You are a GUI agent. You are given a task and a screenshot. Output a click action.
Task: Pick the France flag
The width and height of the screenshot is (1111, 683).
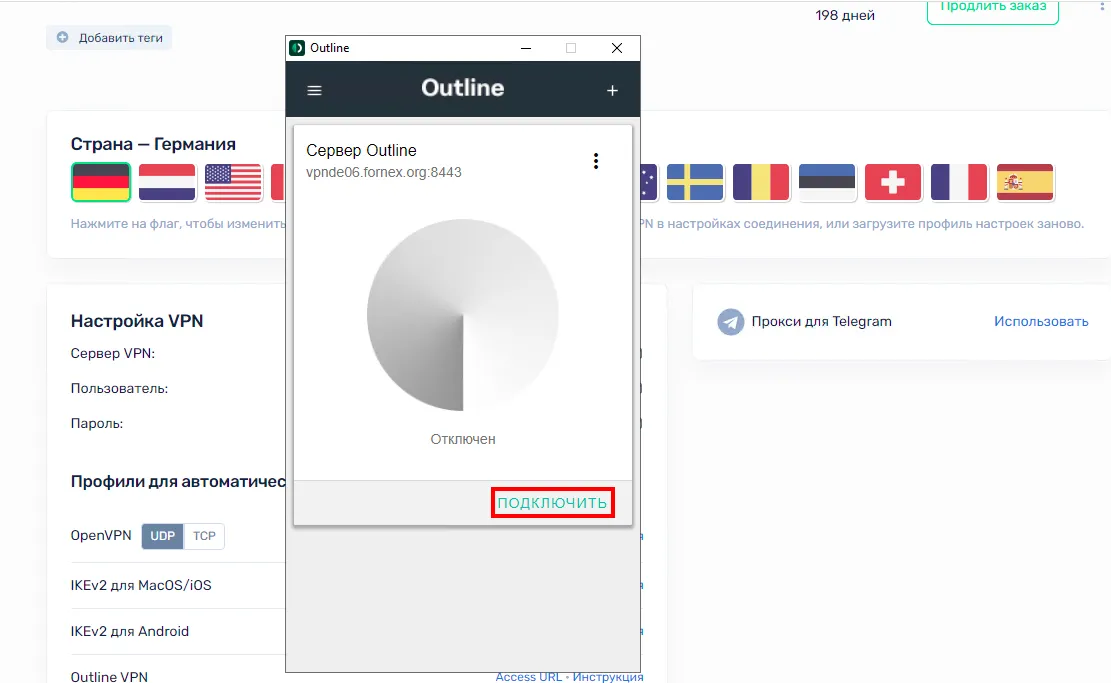pos(959,182)
